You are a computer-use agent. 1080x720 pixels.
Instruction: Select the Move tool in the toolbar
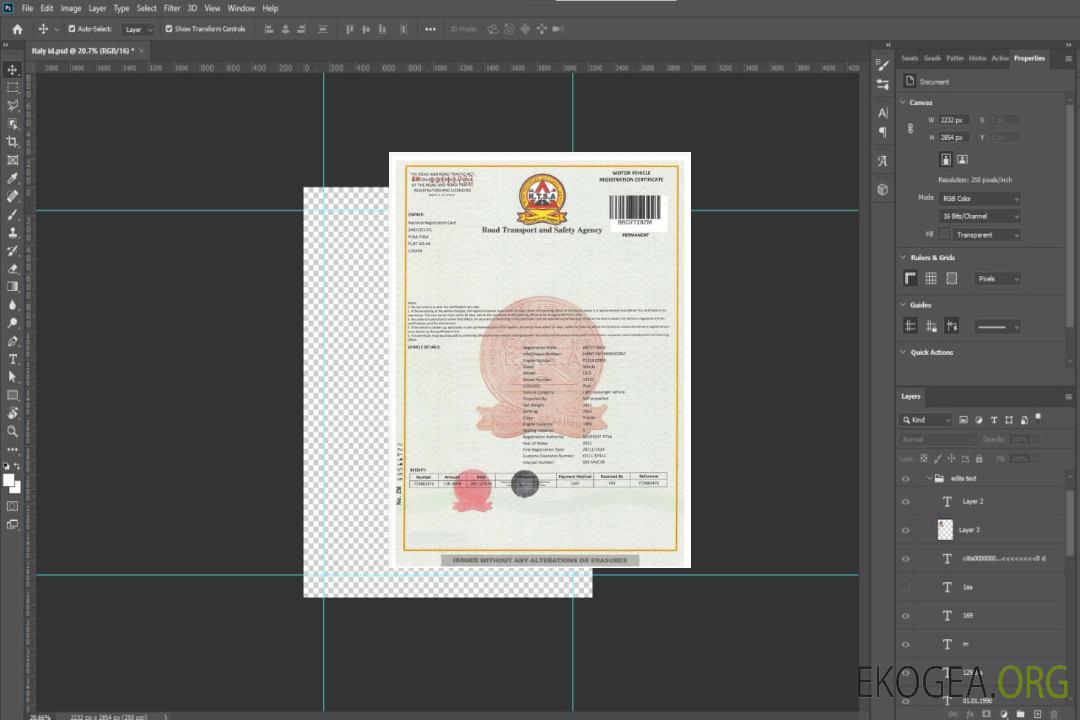pos(13,70)
